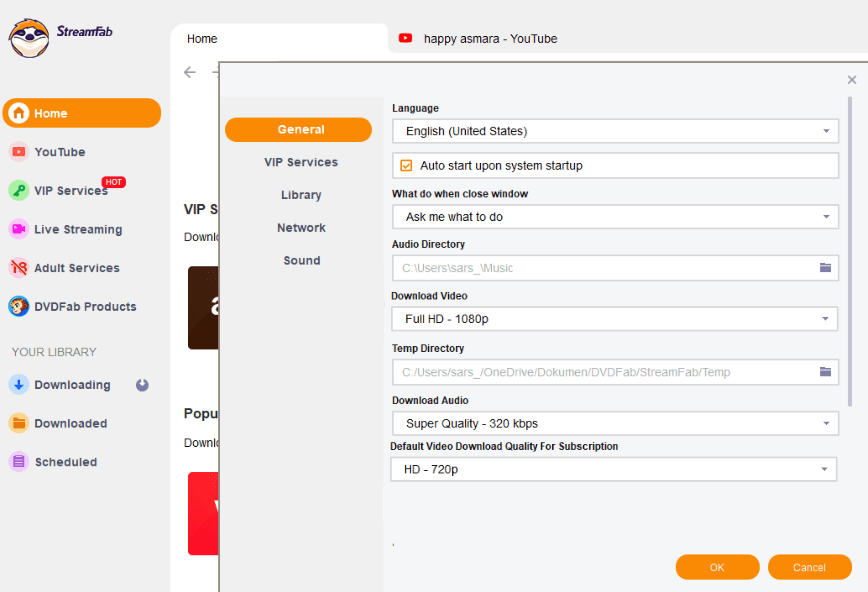Screen dimensions: 868x592
Task: Switch to the happy asmara - YouTube tab
Action: coord(490,39)
